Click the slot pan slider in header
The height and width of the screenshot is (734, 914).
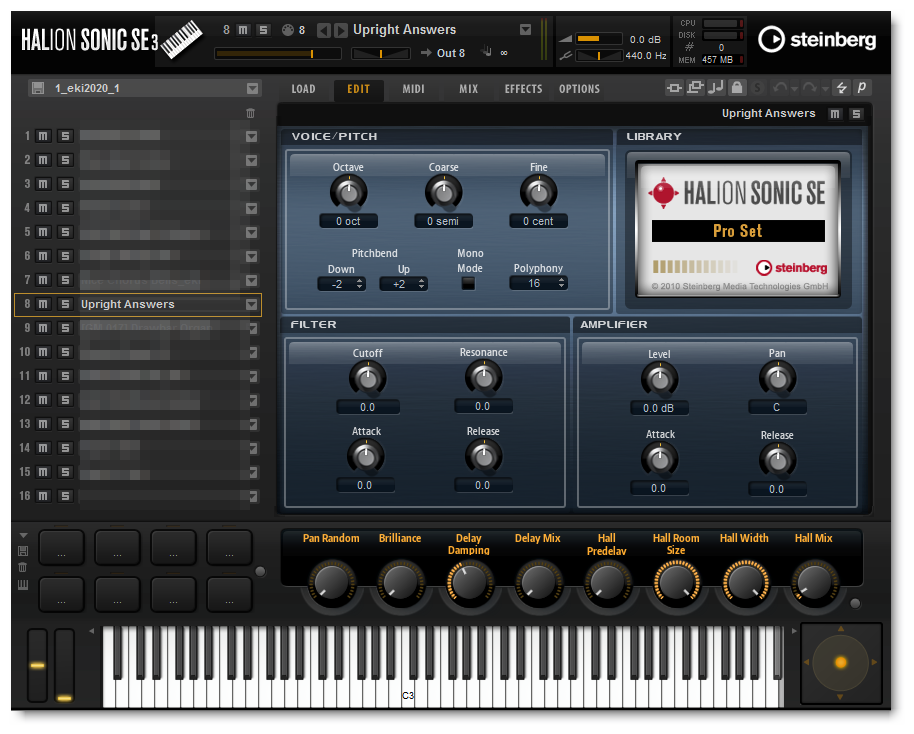coord(381,54)
